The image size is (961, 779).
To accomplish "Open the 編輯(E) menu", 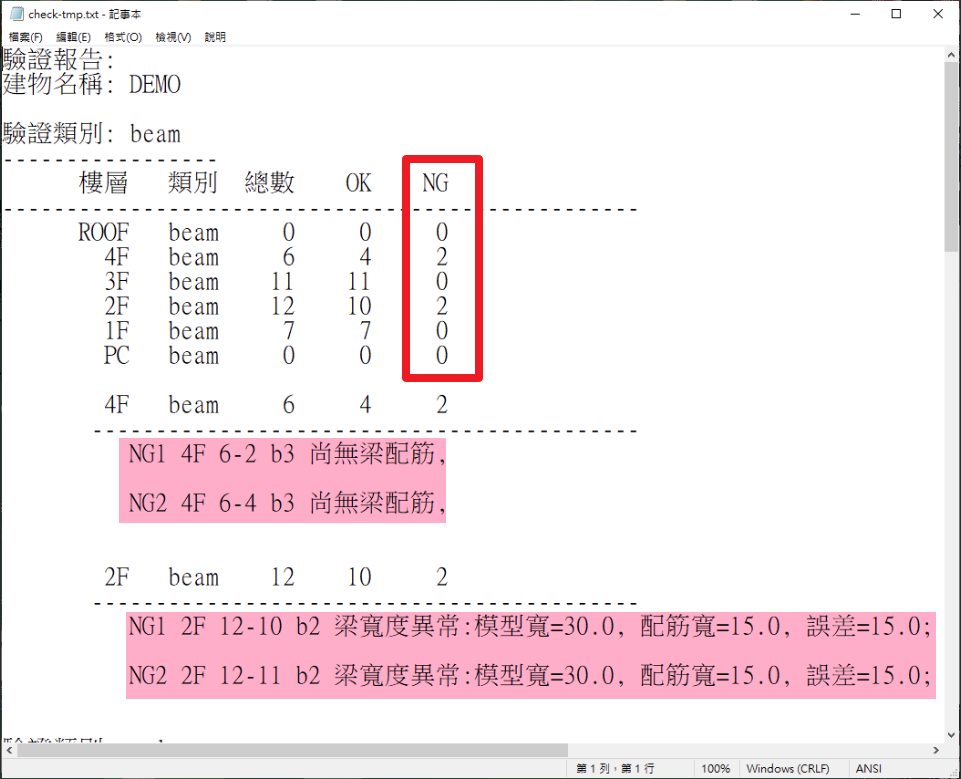I will [73, 37].
